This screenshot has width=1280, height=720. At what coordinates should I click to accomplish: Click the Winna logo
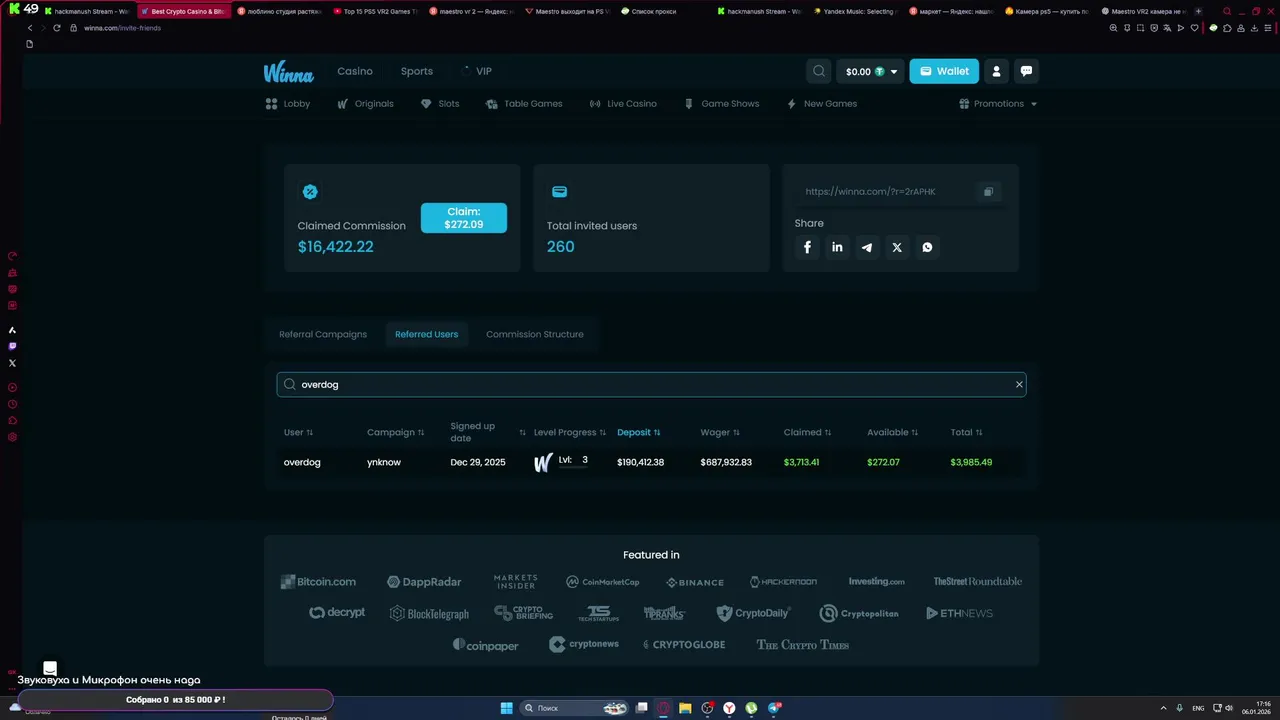(x=288, y=72)
